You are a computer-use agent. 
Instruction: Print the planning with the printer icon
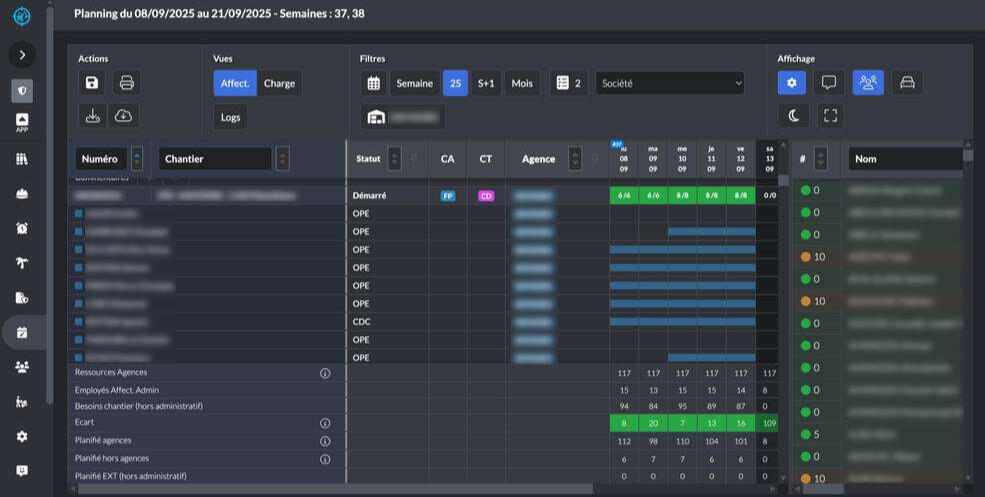coord(126,83)
